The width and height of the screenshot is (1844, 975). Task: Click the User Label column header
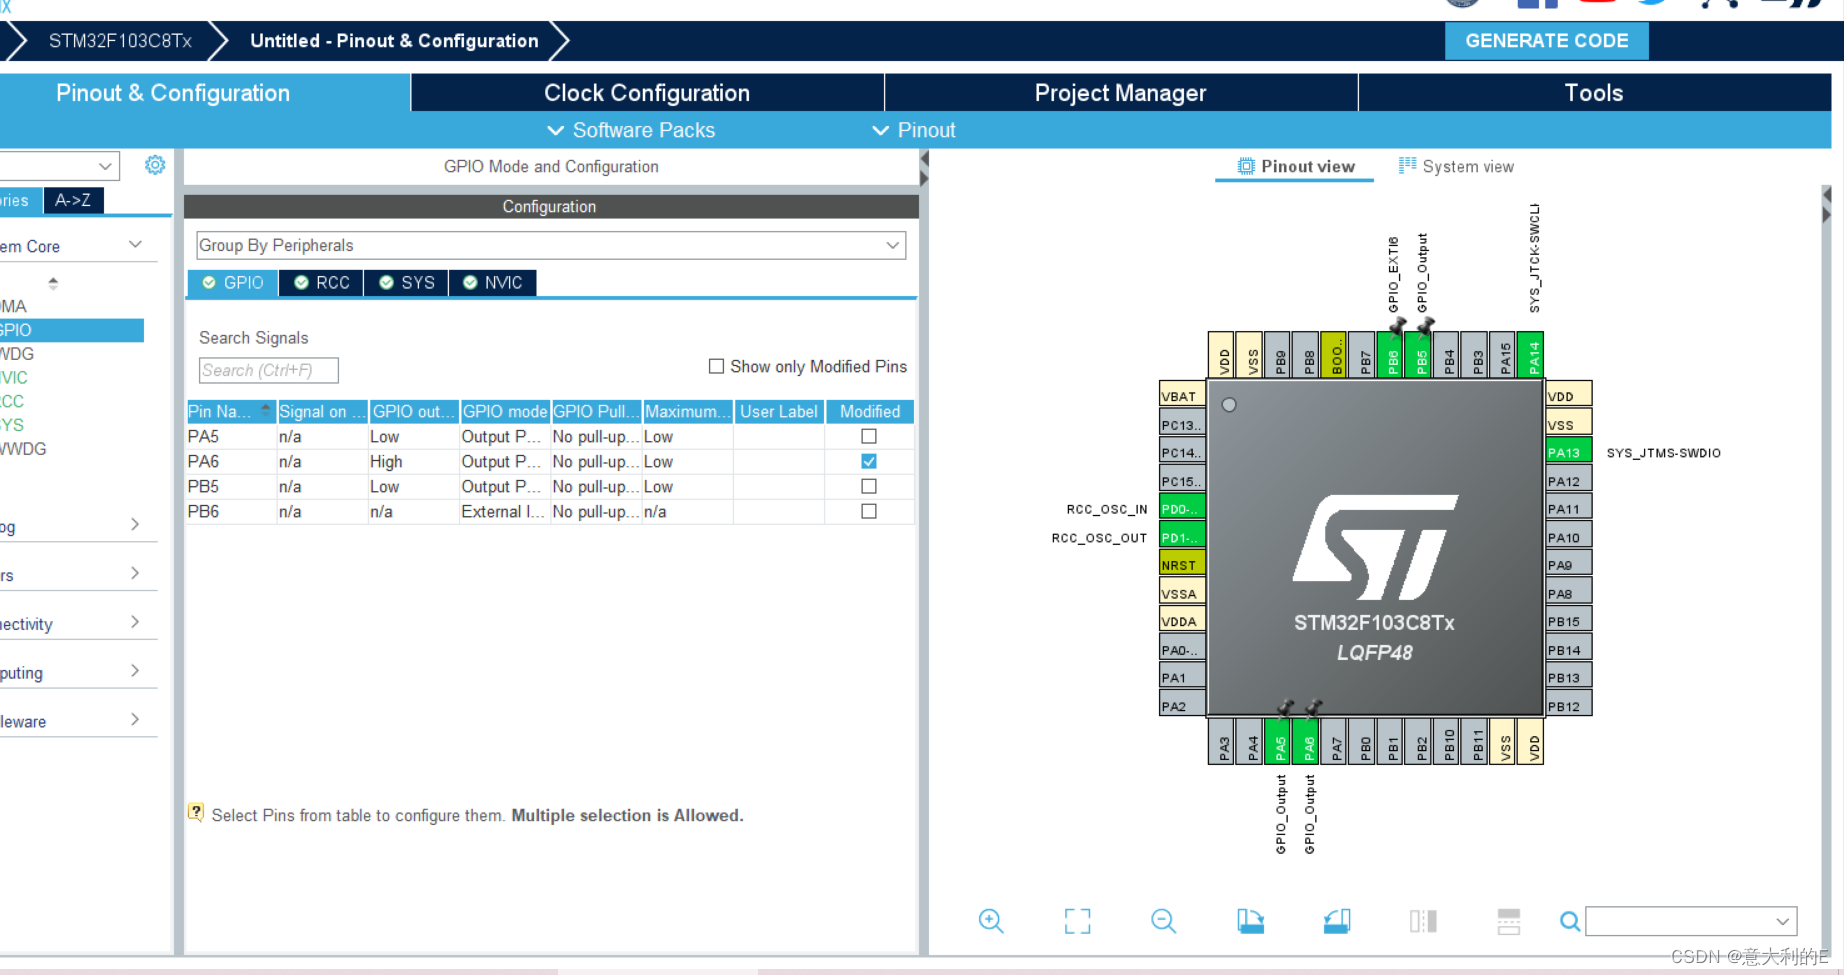point(779,411)
